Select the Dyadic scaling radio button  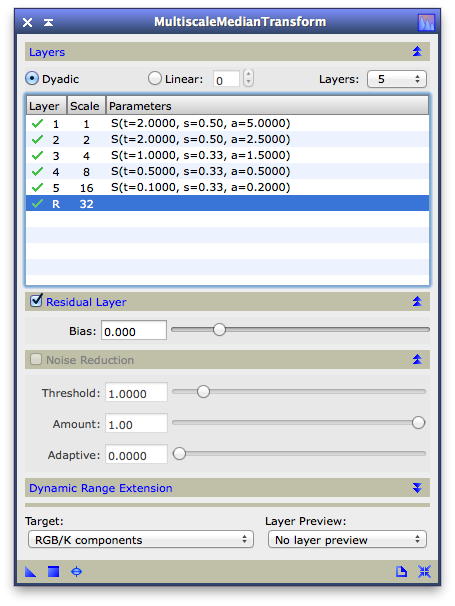pyautogui.click(x=32, y=78)
